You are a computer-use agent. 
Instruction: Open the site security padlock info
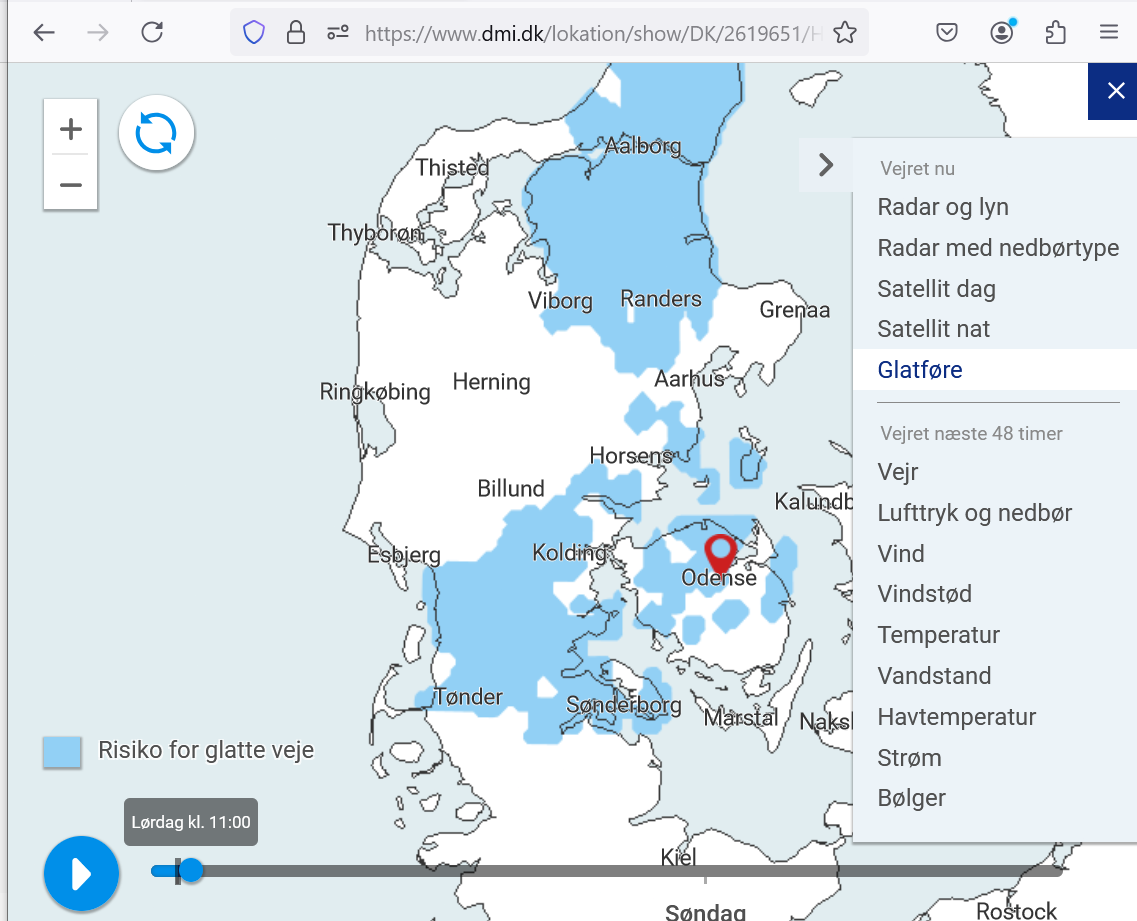pos(296,33)
